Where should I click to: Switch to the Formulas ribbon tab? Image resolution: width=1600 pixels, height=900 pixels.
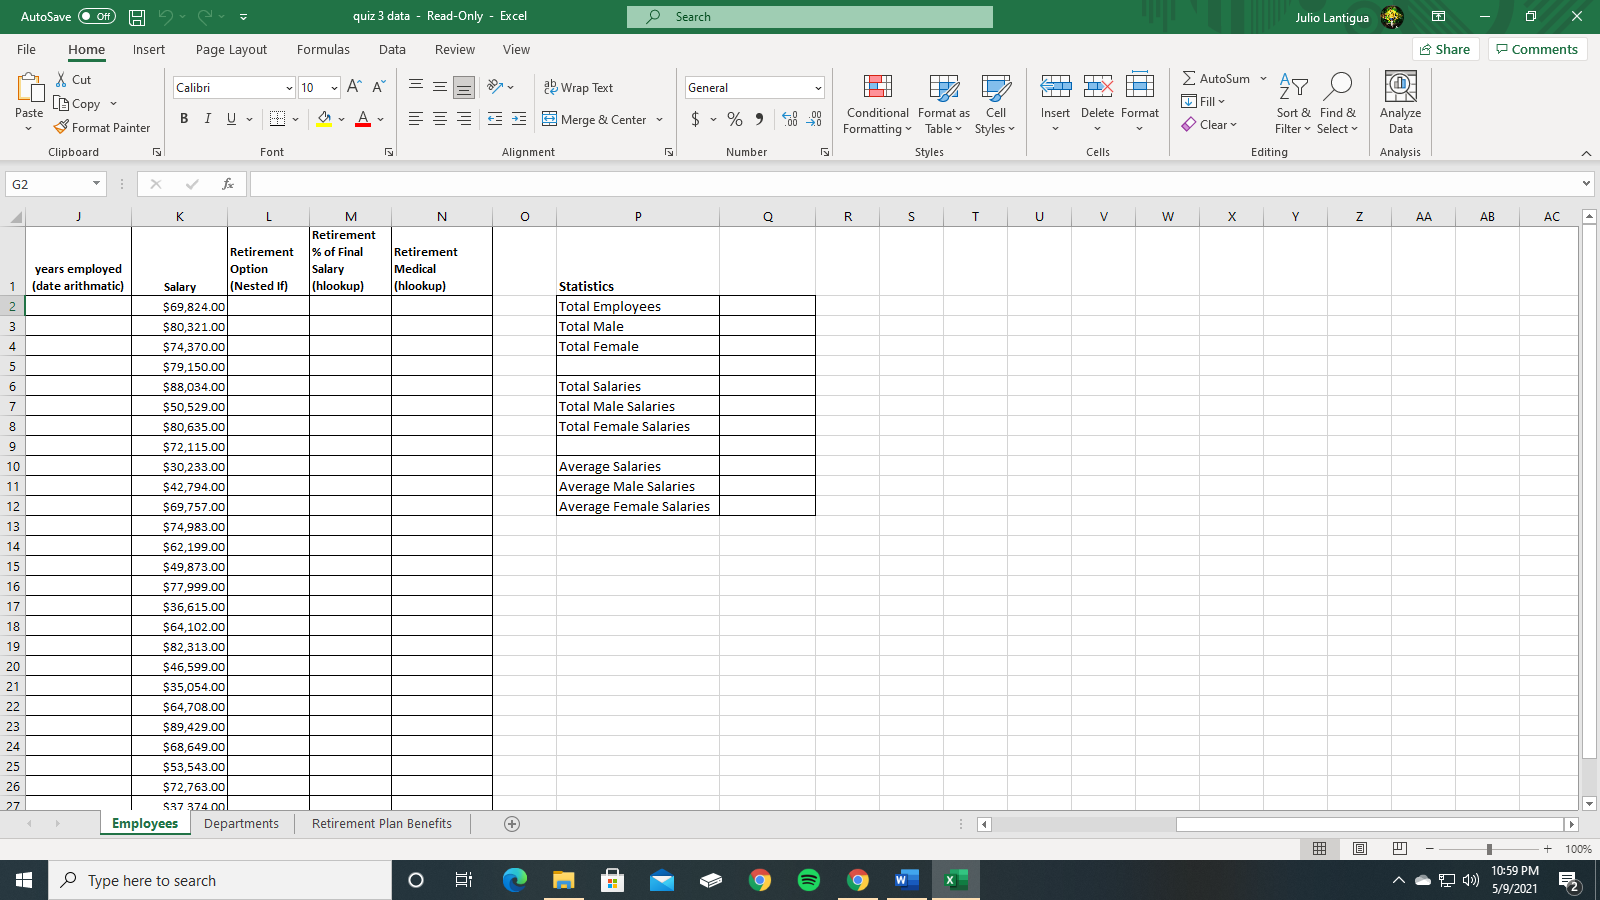[x=323, y=50]
